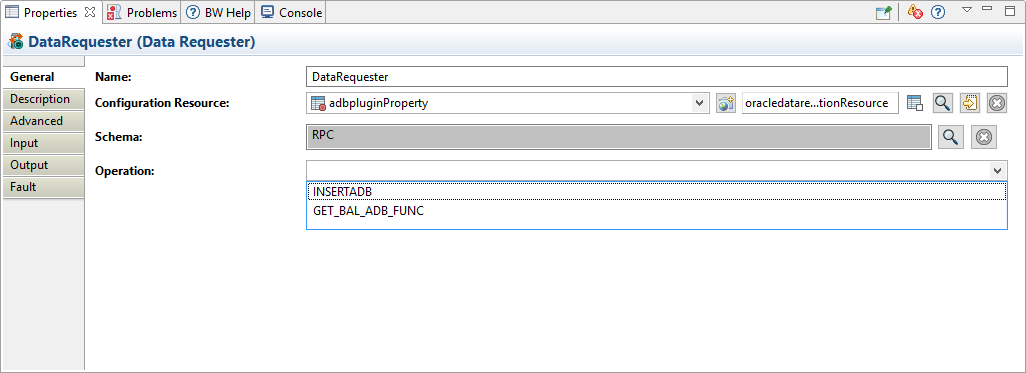Click the show problems warning-error icon
The image size is (1026, 373).
(x=915, y=12)
